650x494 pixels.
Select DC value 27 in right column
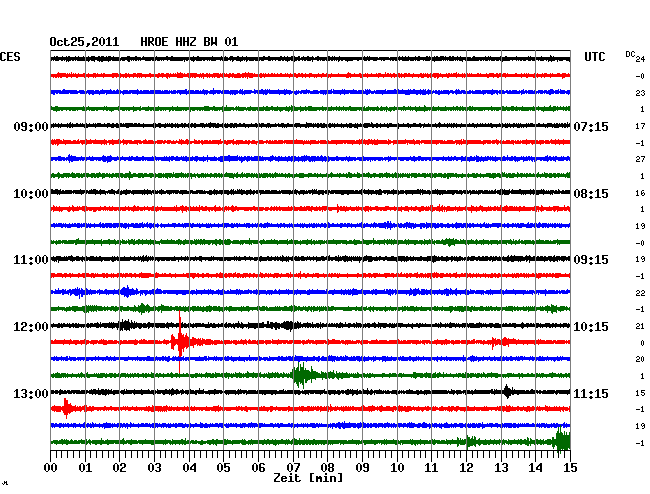[640, 159]
